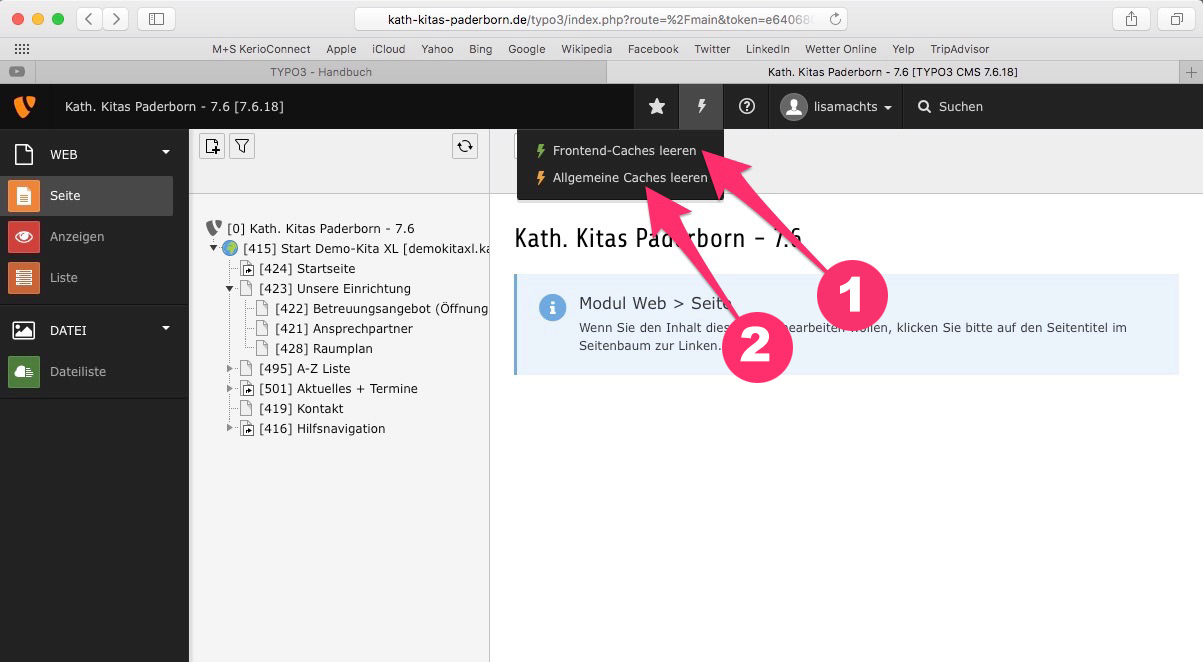Collapse the Unsere Einrichtung tree node
This screenshot has height=662, width=1203.
[230, 288]
